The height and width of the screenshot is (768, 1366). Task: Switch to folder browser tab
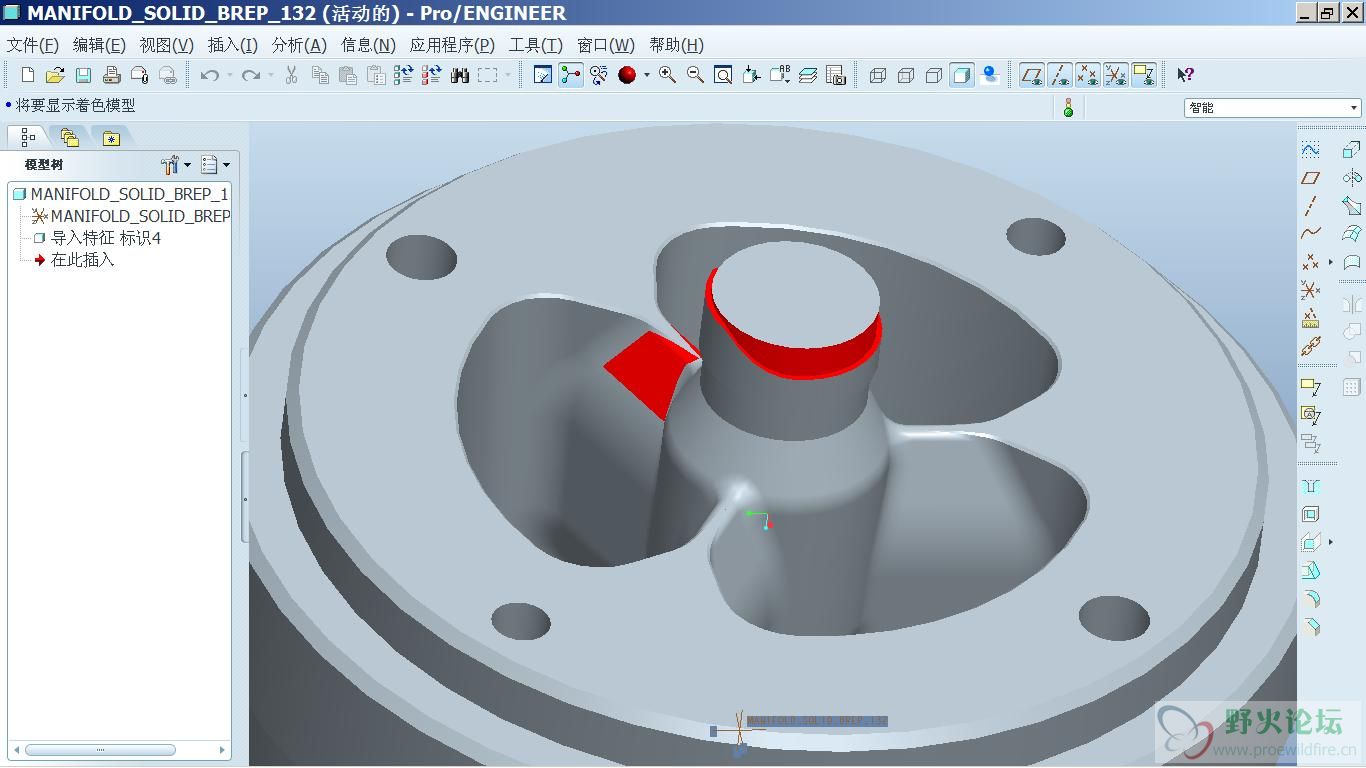pyautogui.click(x=69, y=137)
